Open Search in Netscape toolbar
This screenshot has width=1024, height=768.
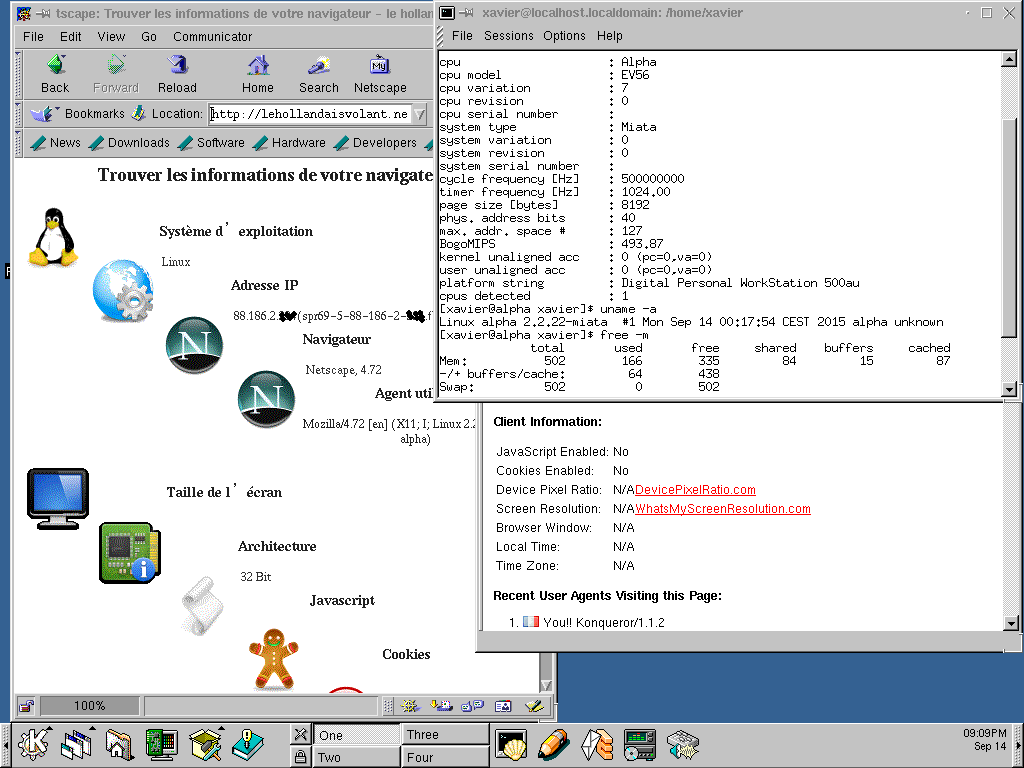(x=319, y=74)
